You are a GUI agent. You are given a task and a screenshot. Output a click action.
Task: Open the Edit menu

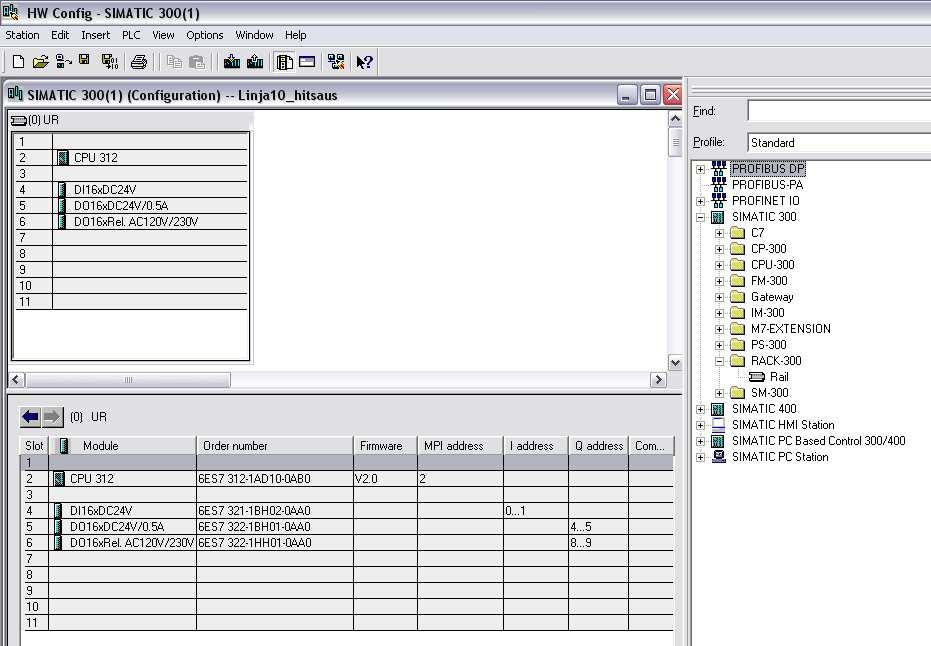click(x=60, y=35)
